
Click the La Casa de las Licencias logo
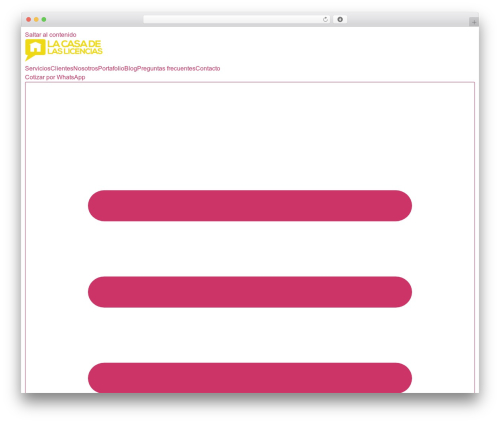[64, 50]
